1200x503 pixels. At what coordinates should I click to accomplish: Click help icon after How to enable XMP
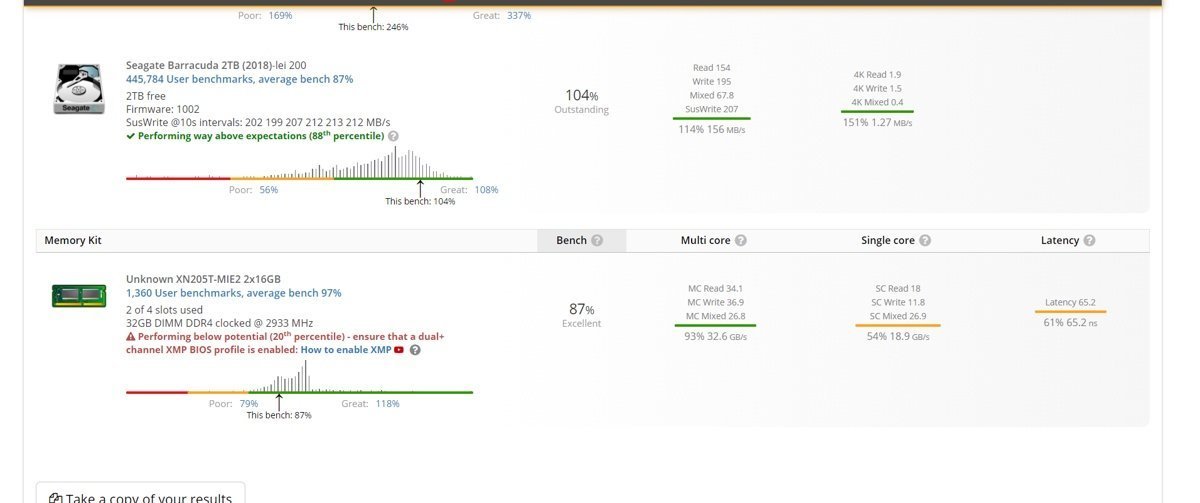tap(415, 350)
